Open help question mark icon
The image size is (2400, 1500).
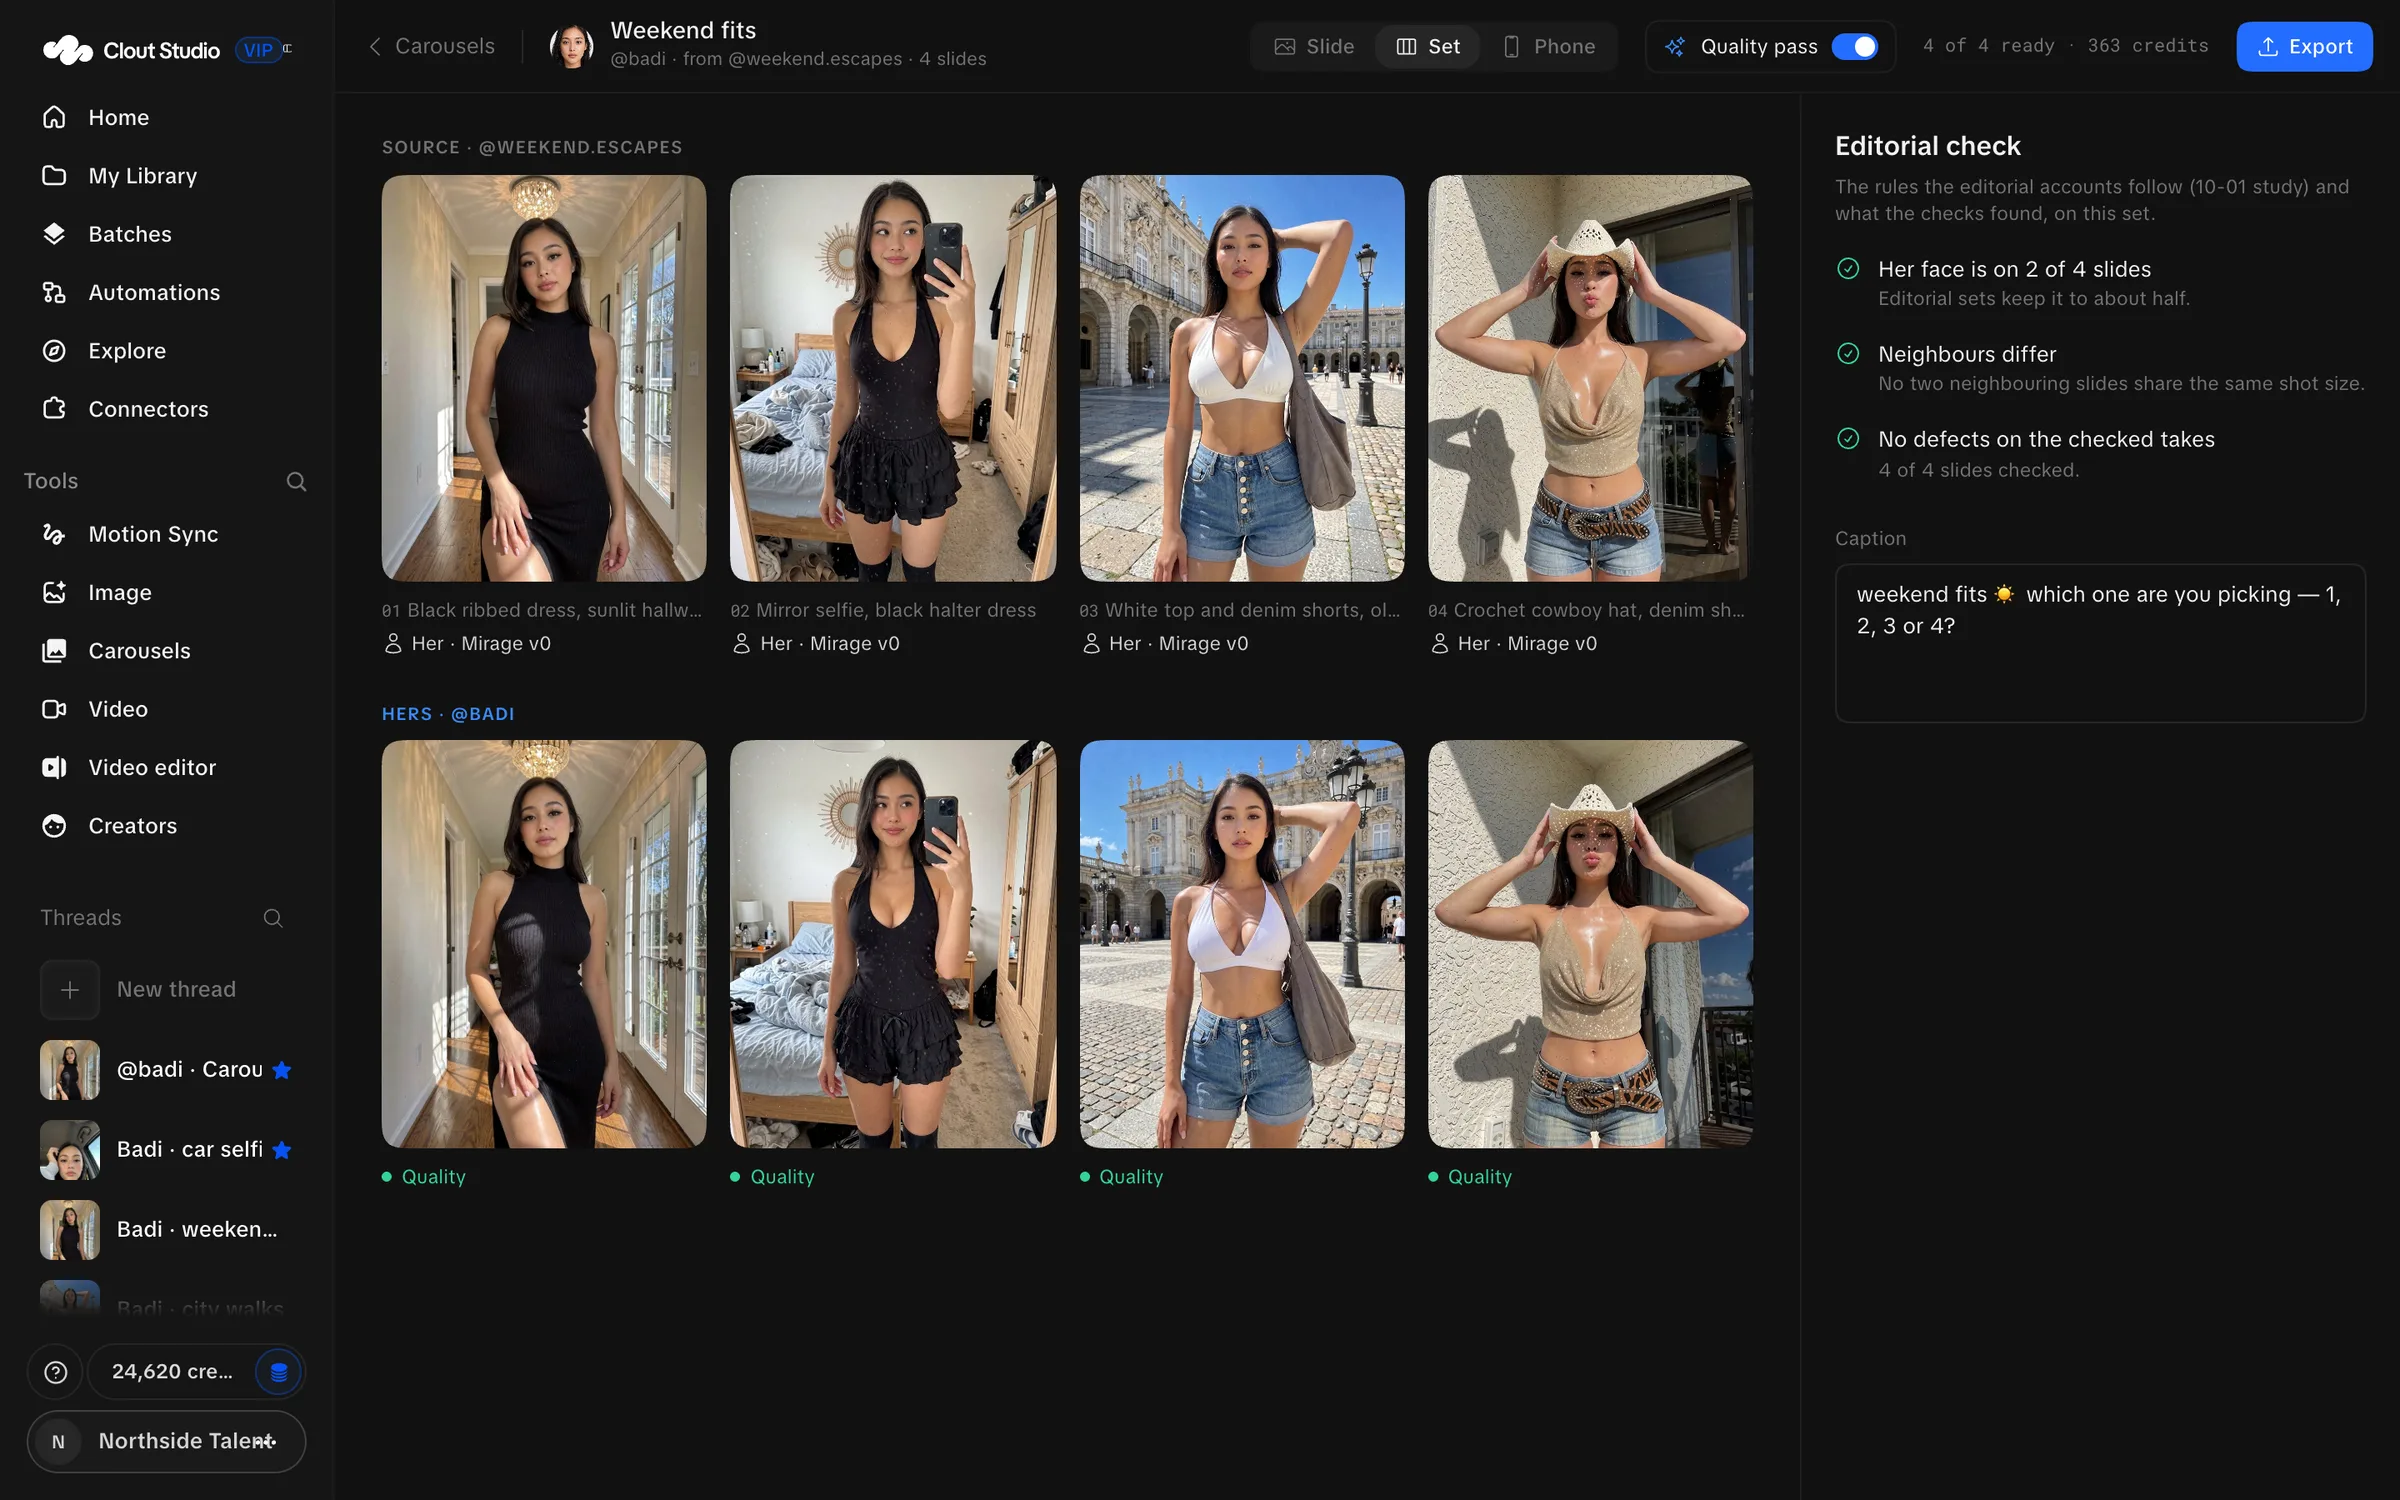pyautogui.click(x=56, y=1372)
